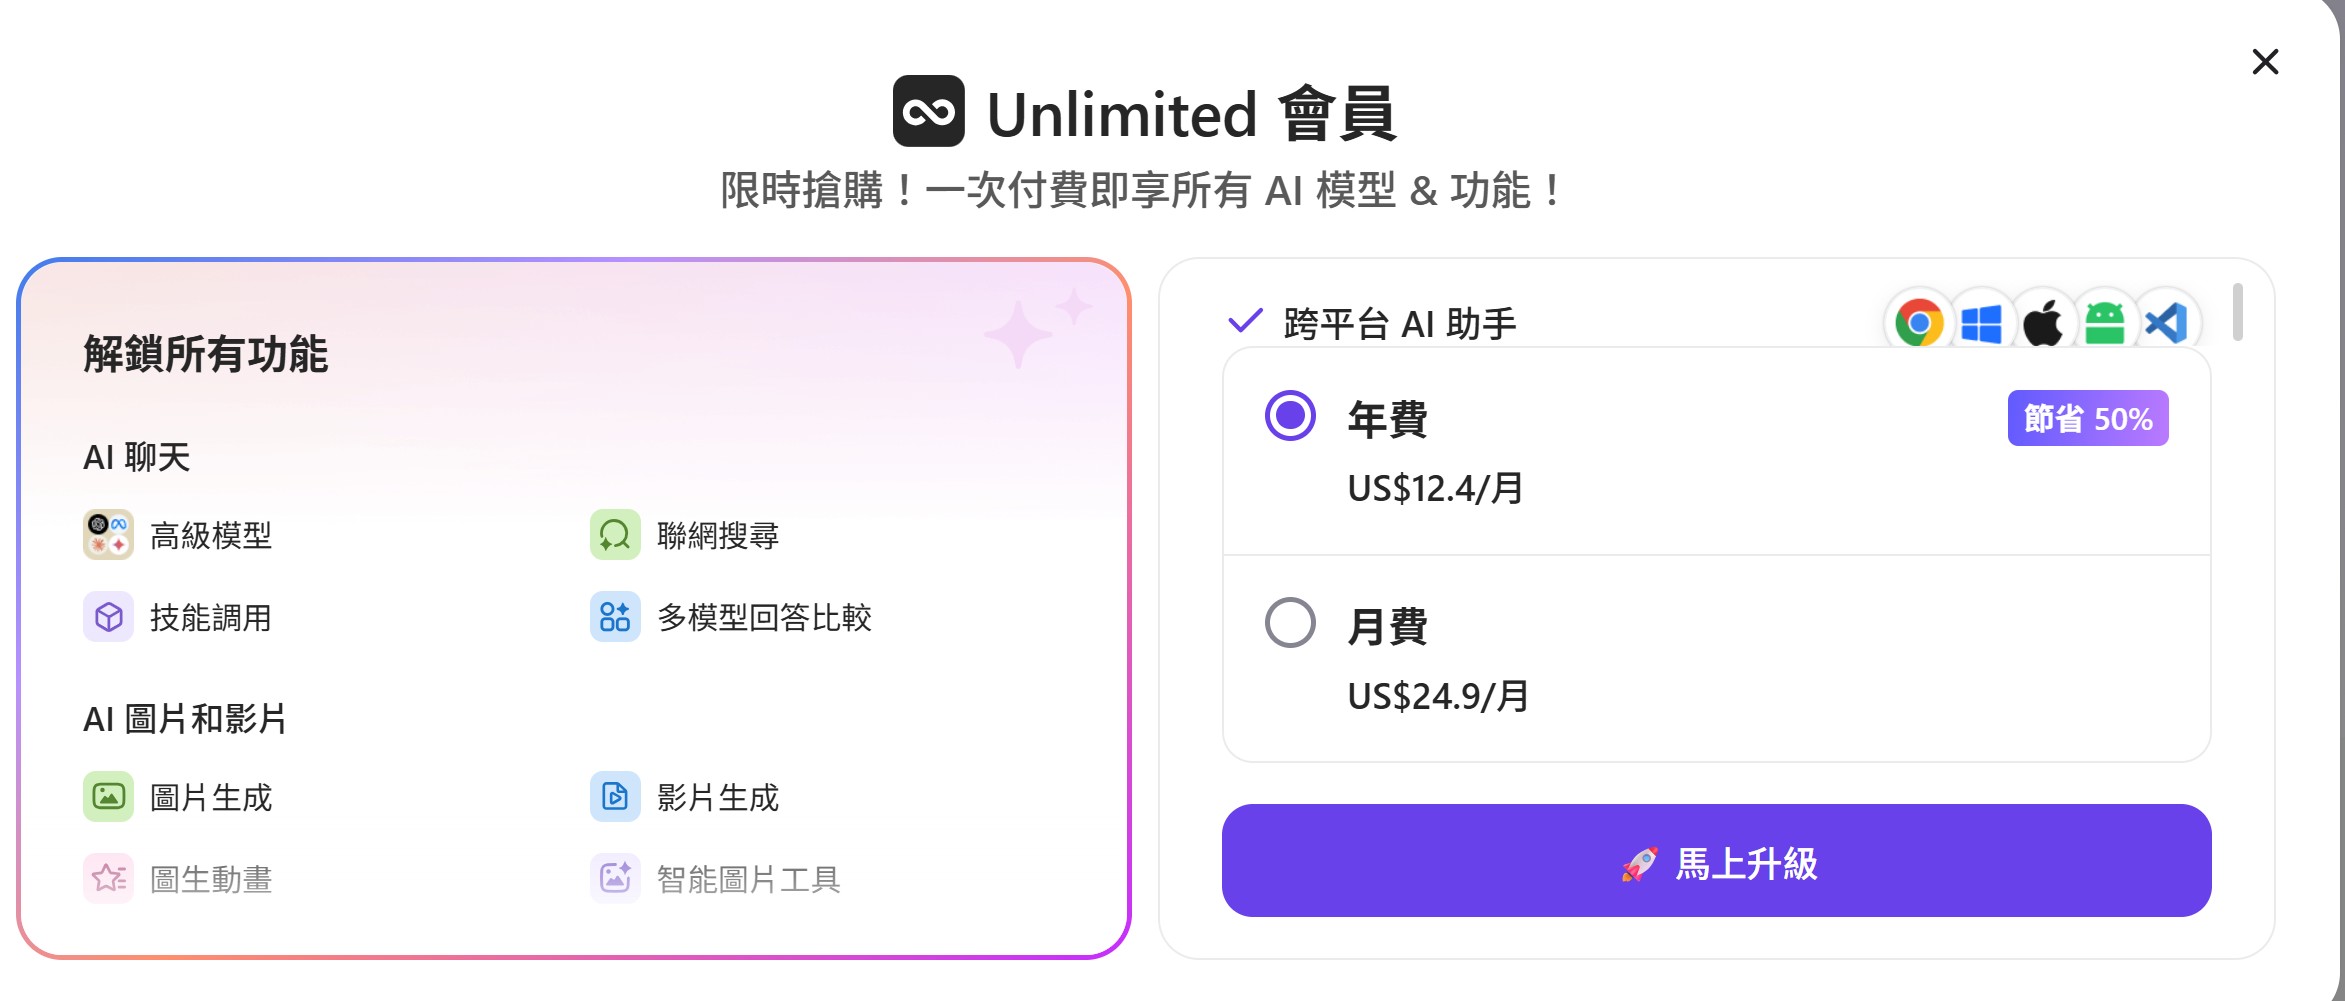Image resolution: width=2345 pixels, height=1001 pixels.
Task: Close the Unlimited 會員 dialog
Action: click(x=2265, y=62)
